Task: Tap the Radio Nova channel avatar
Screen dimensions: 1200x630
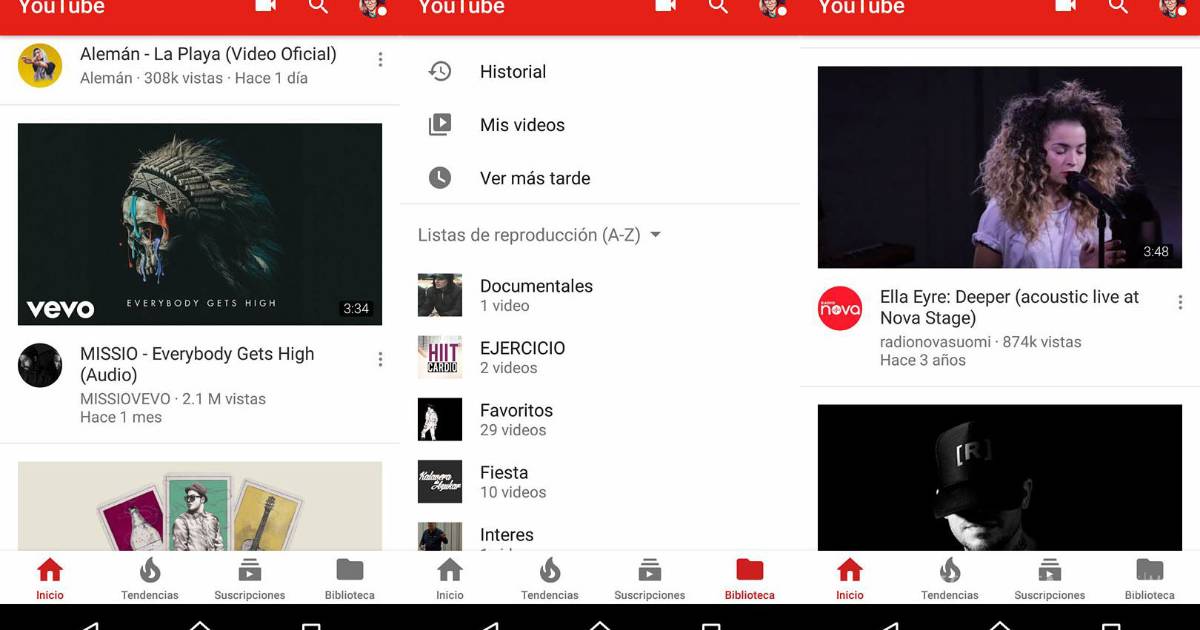Action: click(x=840, y=308)
